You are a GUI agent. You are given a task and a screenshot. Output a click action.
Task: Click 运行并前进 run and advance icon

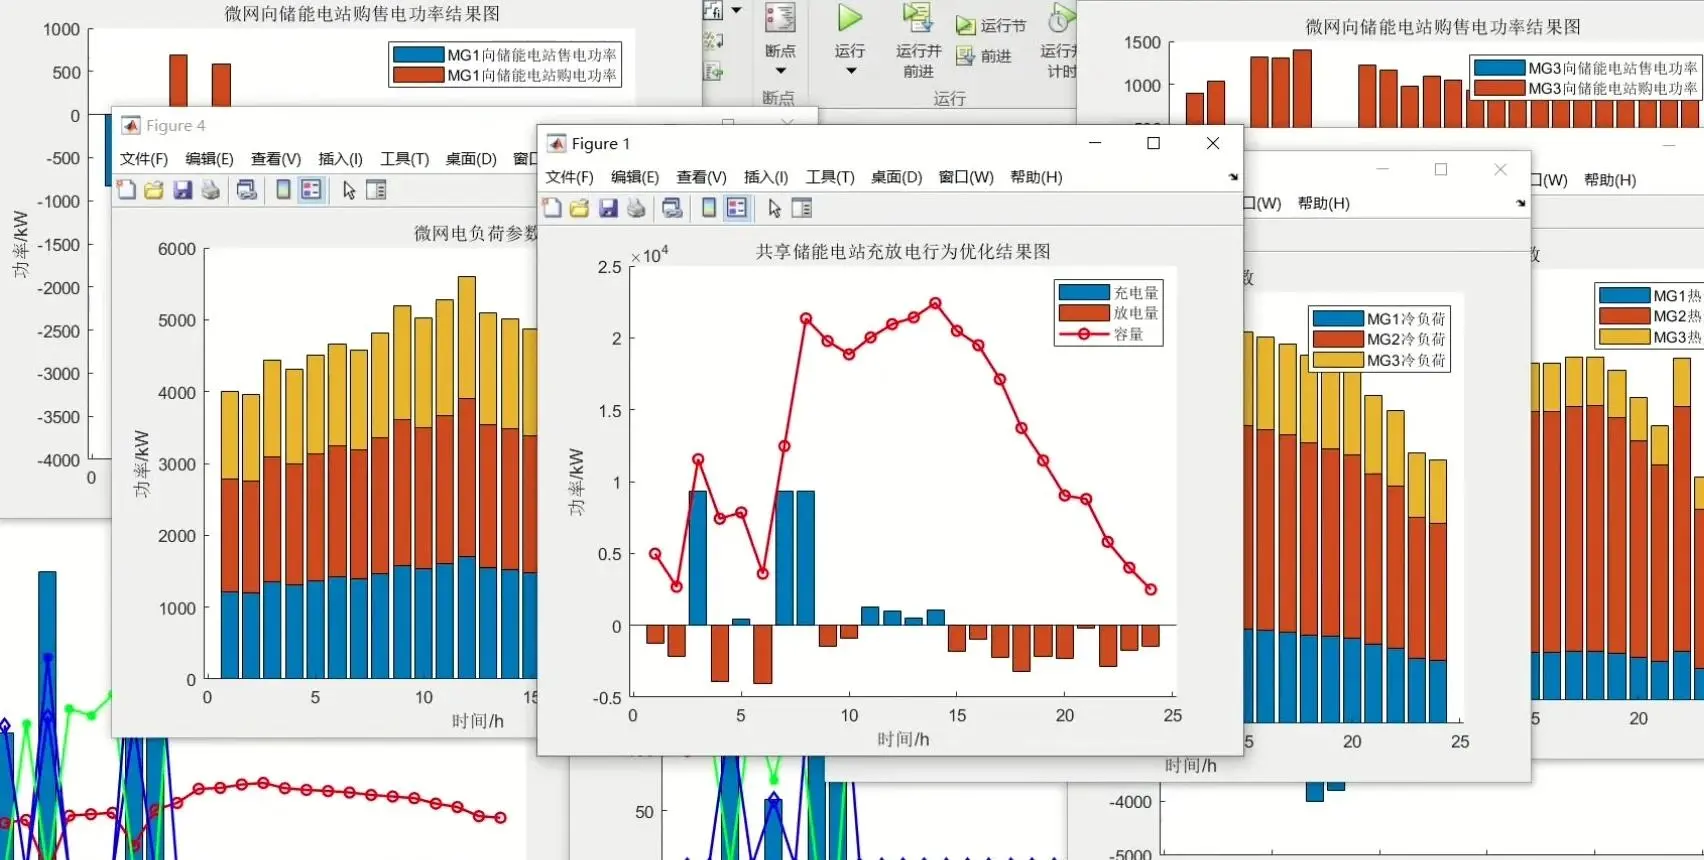pyautogui.click(x=918, y=18)
